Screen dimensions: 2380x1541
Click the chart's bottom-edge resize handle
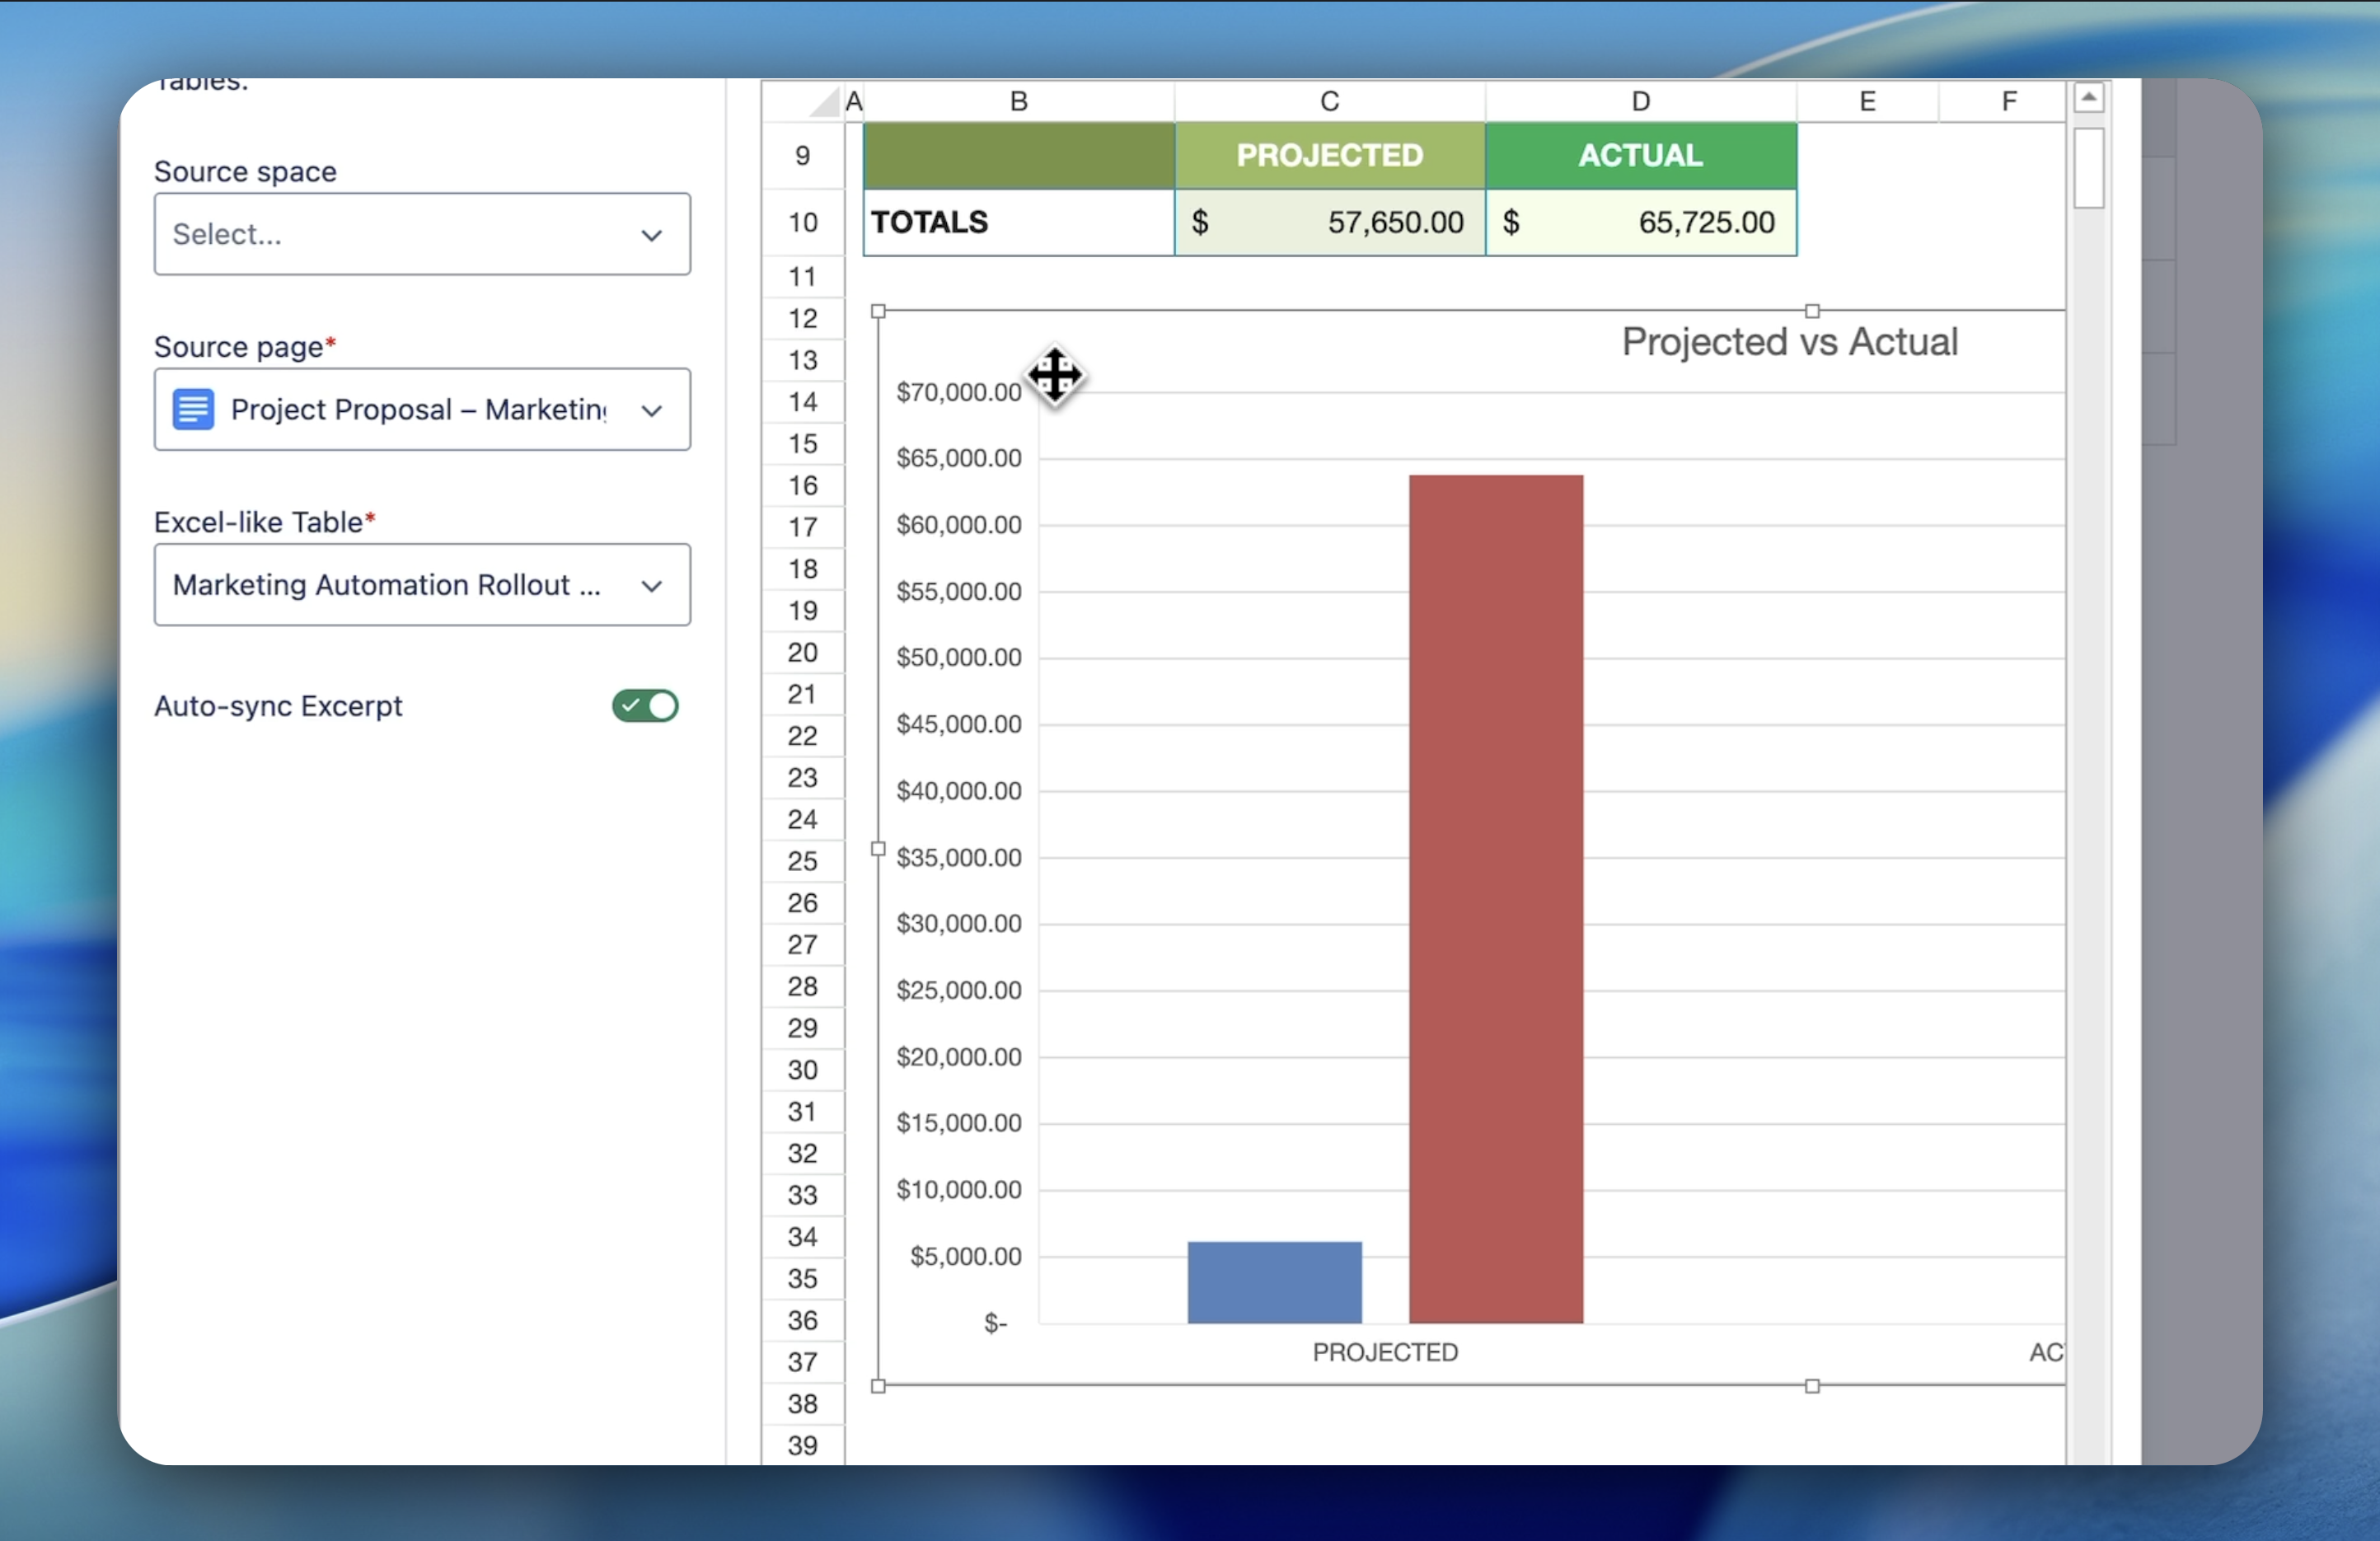[1811, 1386]
